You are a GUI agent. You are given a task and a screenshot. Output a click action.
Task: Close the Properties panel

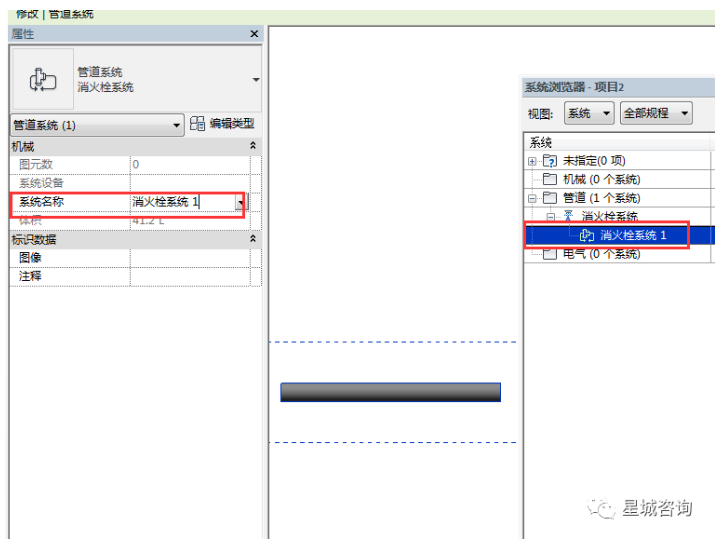point(254,34)
